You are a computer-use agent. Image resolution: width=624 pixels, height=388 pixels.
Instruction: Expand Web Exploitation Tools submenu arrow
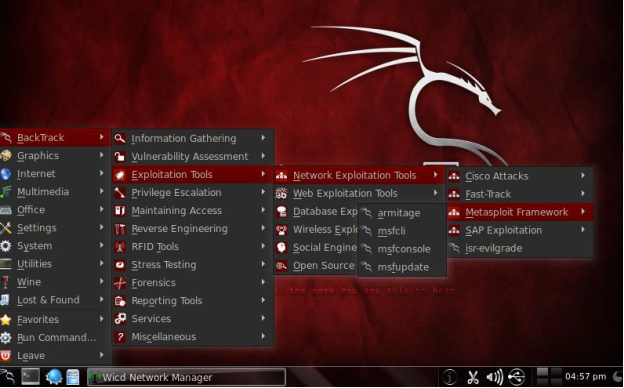click(x=436, y=193)
